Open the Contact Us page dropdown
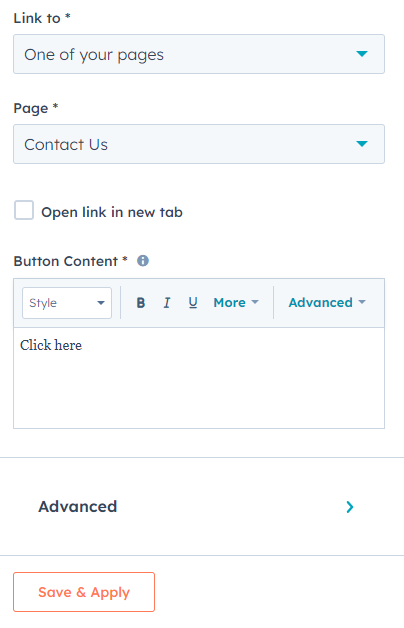404x628 pixels. [199, 144]
